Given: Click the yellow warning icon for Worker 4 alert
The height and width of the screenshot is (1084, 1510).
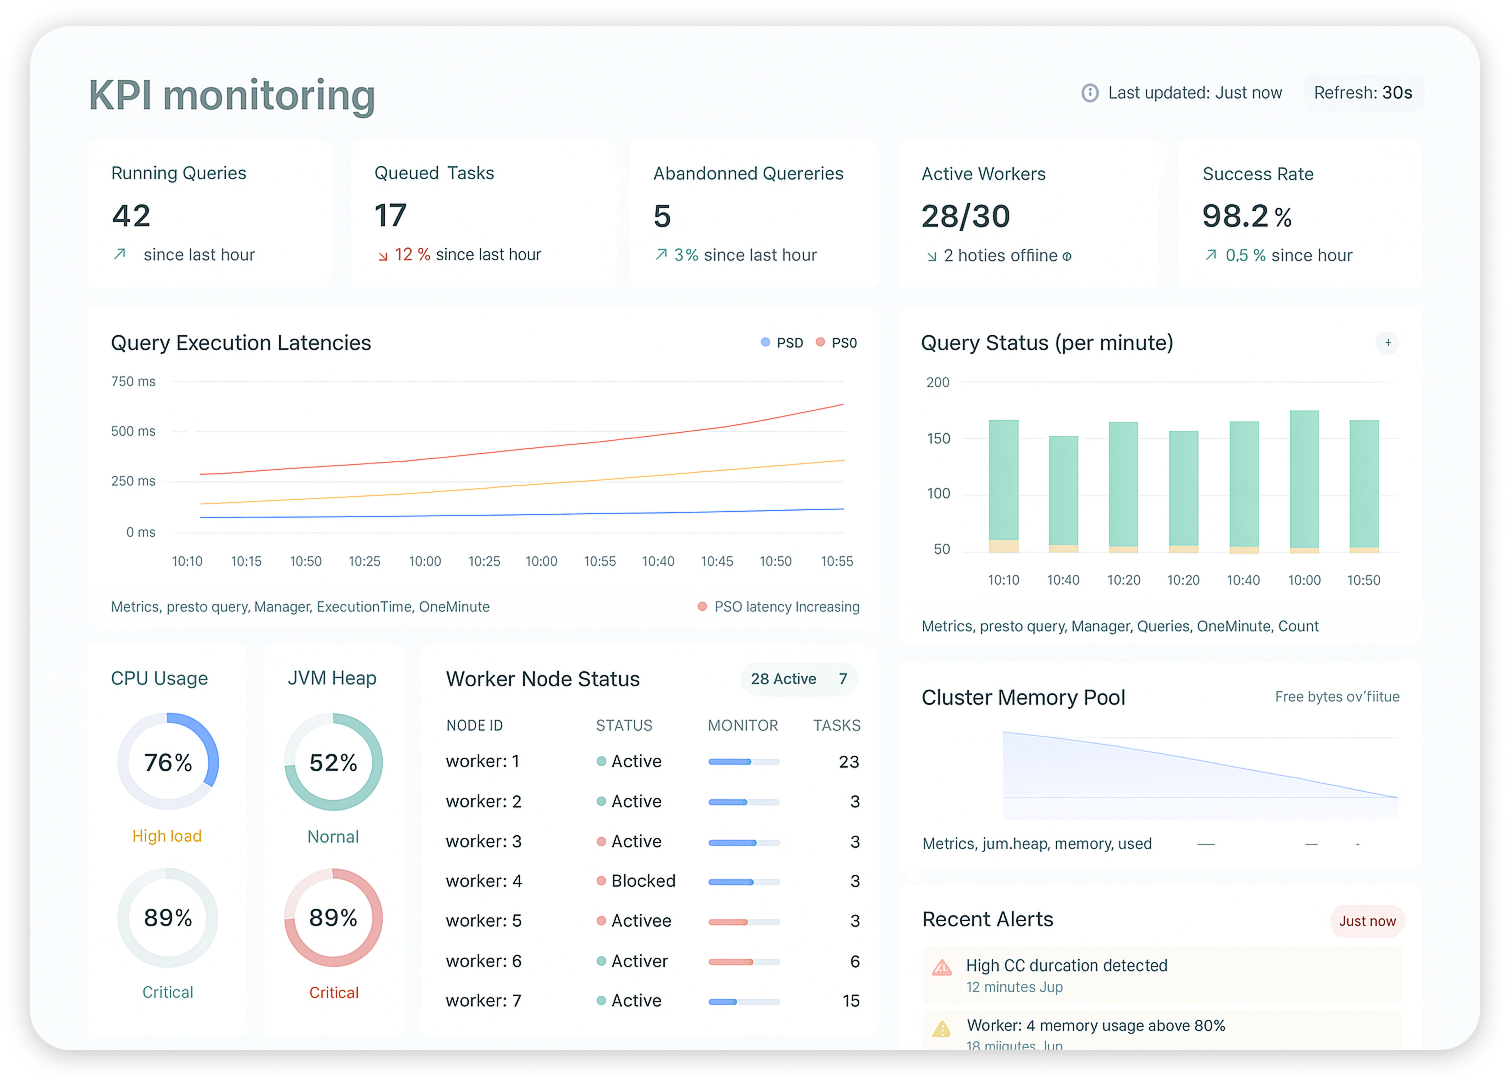Looking at the screenshot, I should [x=942, y=1028].
